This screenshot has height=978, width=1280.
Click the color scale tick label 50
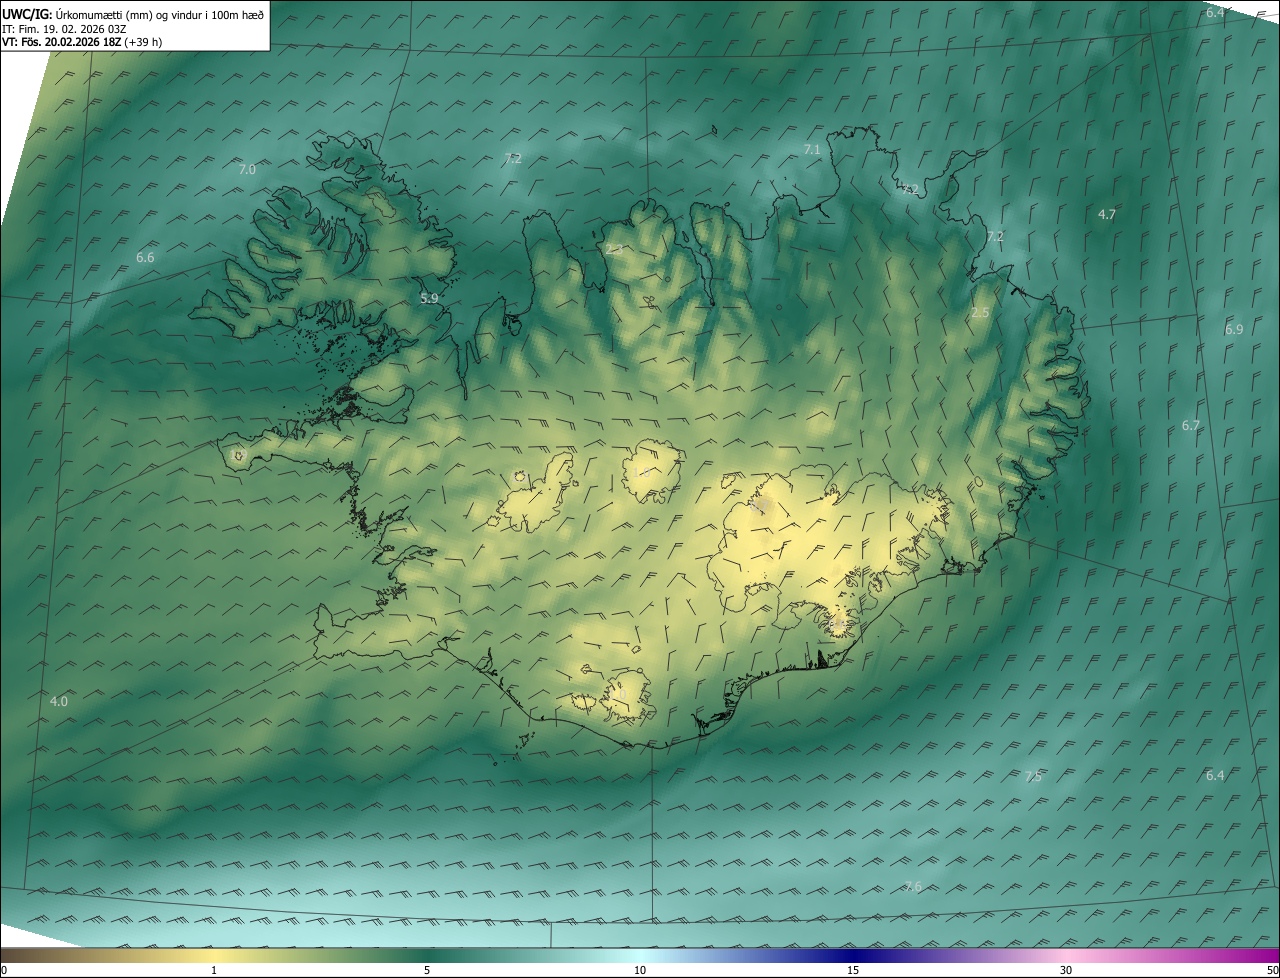click(1272, 970)
